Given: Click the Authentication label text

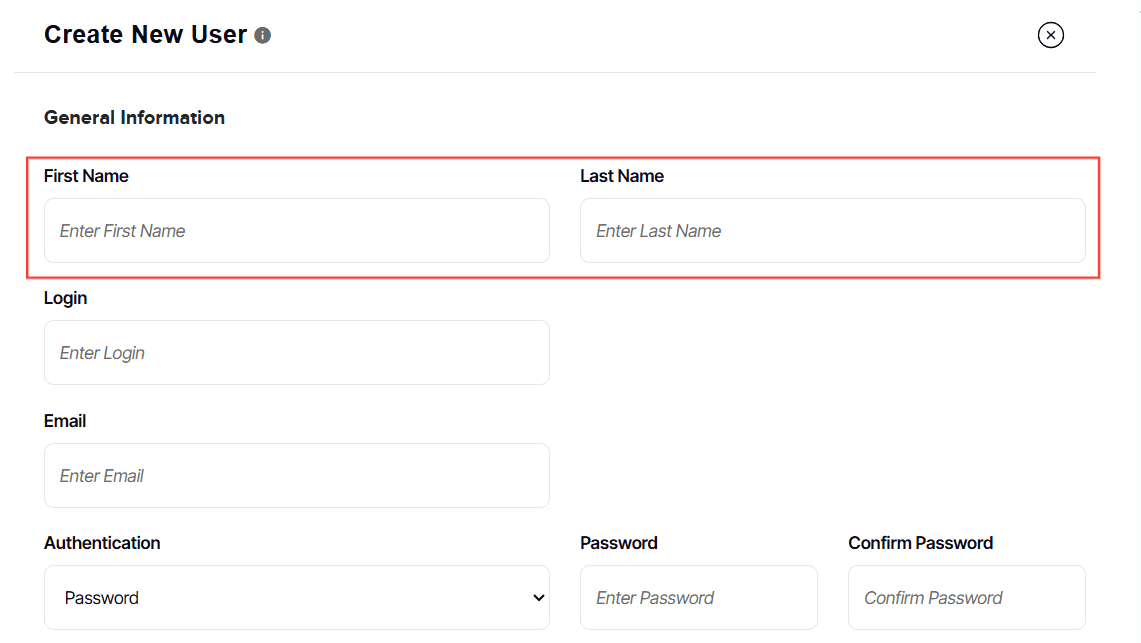Looking at the screenshot, I should pos(102,543).
